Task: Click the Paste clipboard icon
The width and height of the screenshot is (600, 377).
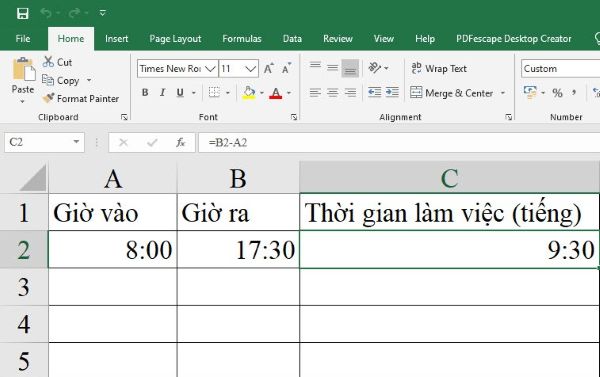Action: 24,69
